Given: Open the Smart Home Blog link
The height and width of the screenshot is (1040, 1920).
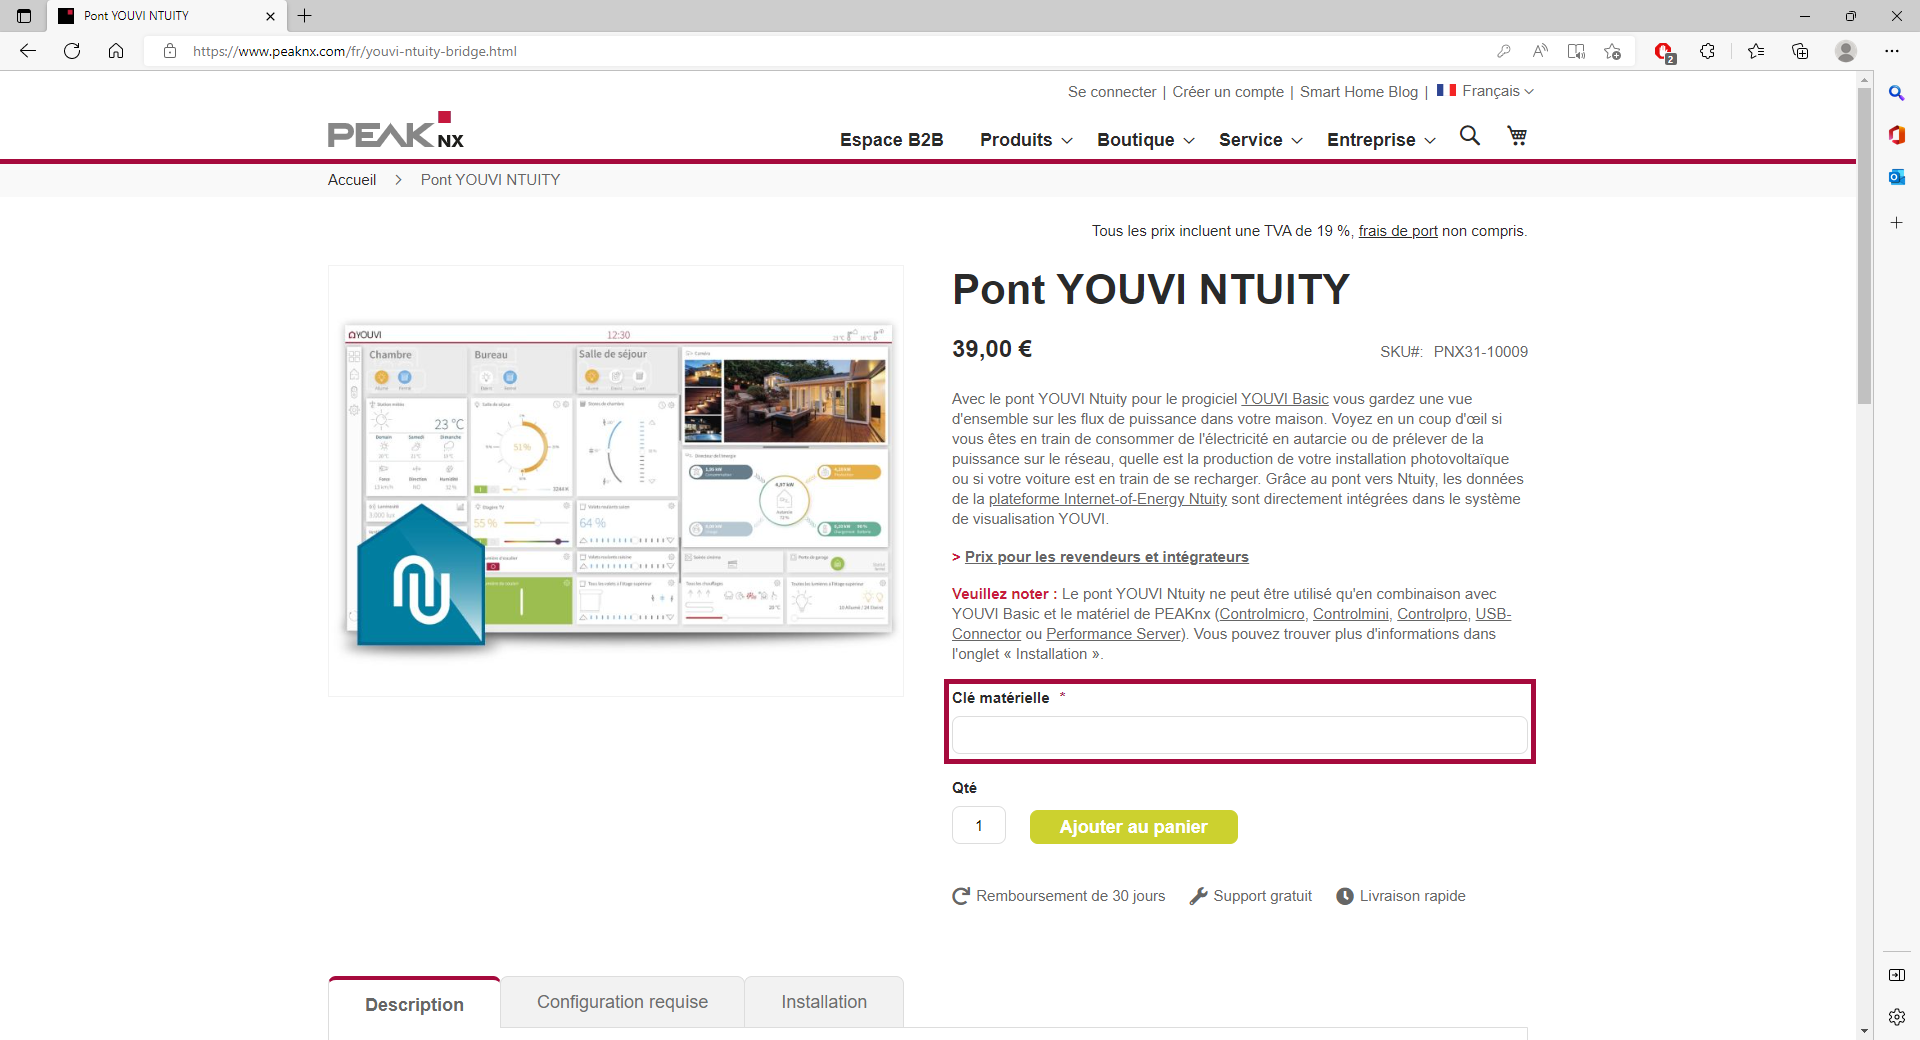Looking at the screenshot, I should coord(1359,92).
